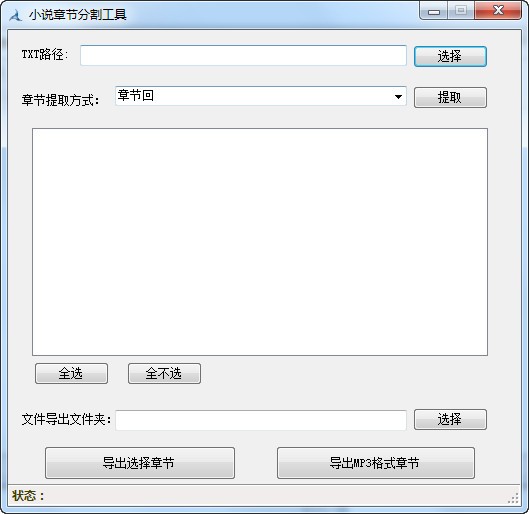Click the disabled maximize window button
The width and height of the screenshot is (529, 514).
coord(461,10)
